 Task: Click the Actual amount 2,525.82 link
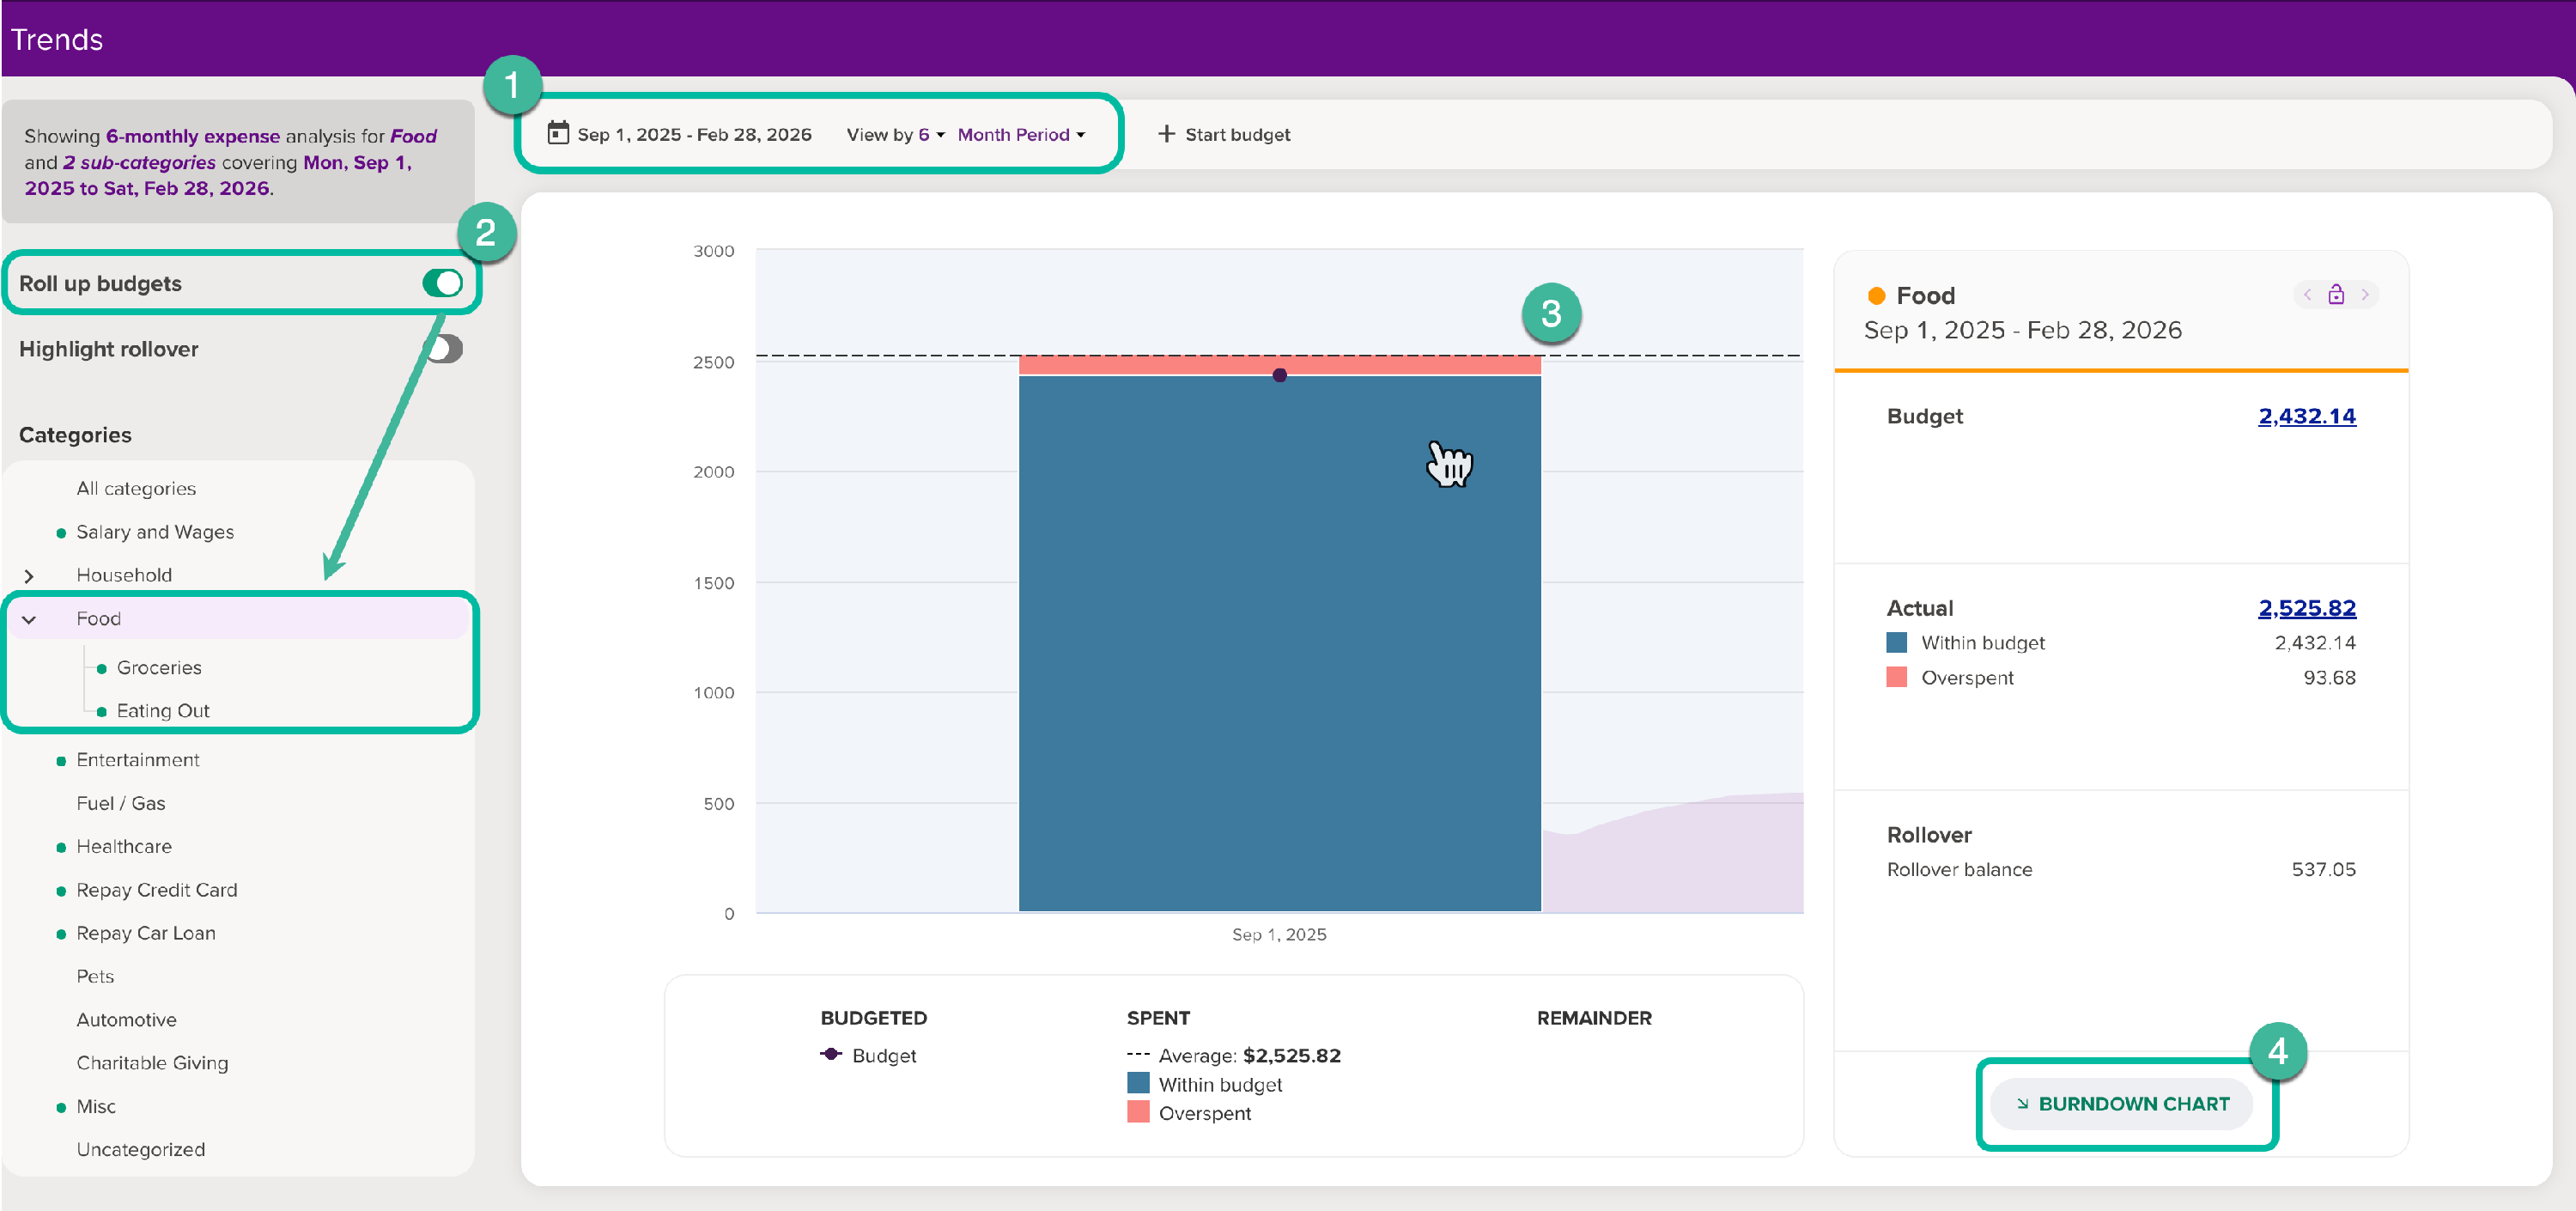point(2306,608)
